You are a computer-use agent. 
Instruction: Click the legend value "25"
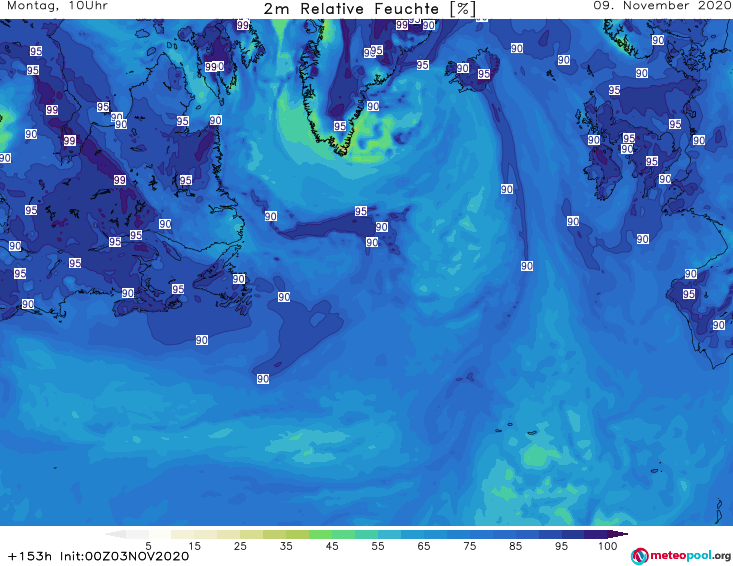[240, 546]
